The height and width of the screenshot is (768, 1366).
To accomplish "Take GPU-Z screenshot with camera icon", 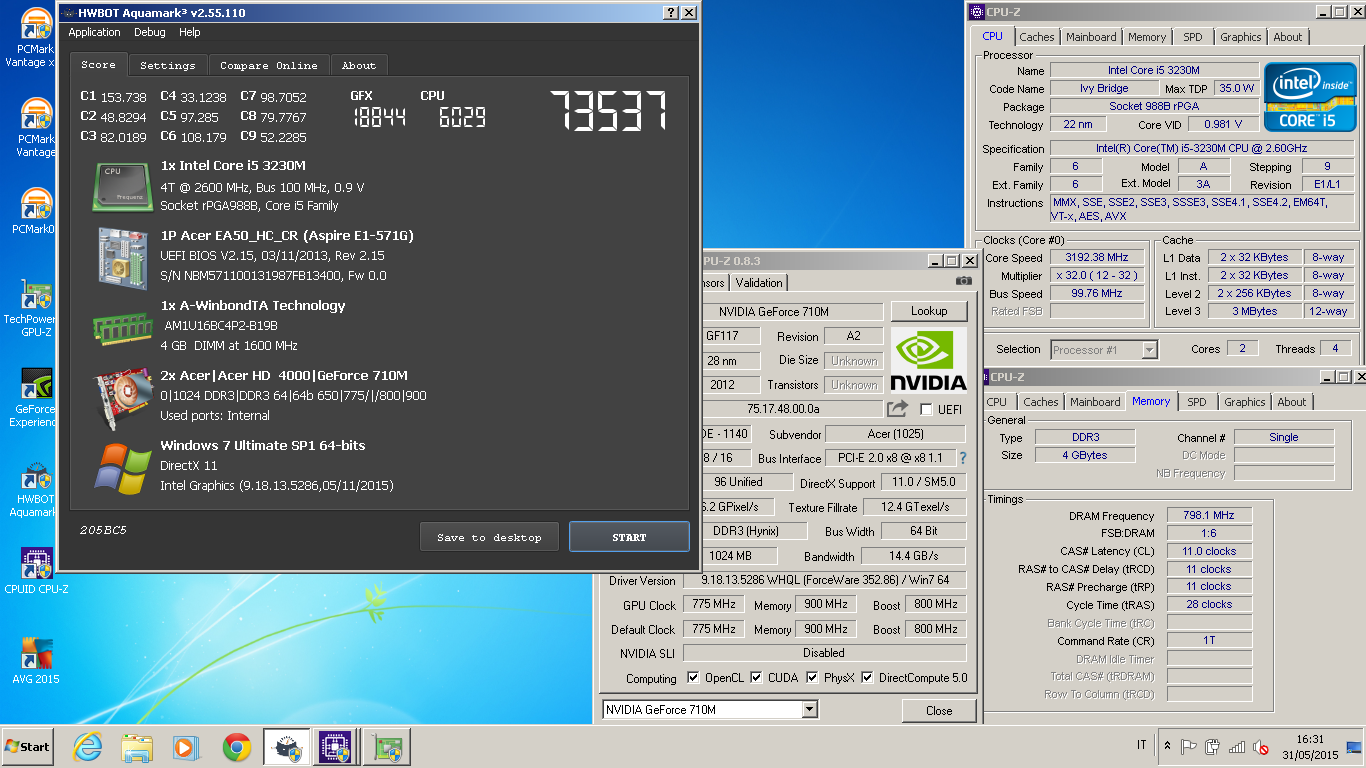I will click(963, 282).
